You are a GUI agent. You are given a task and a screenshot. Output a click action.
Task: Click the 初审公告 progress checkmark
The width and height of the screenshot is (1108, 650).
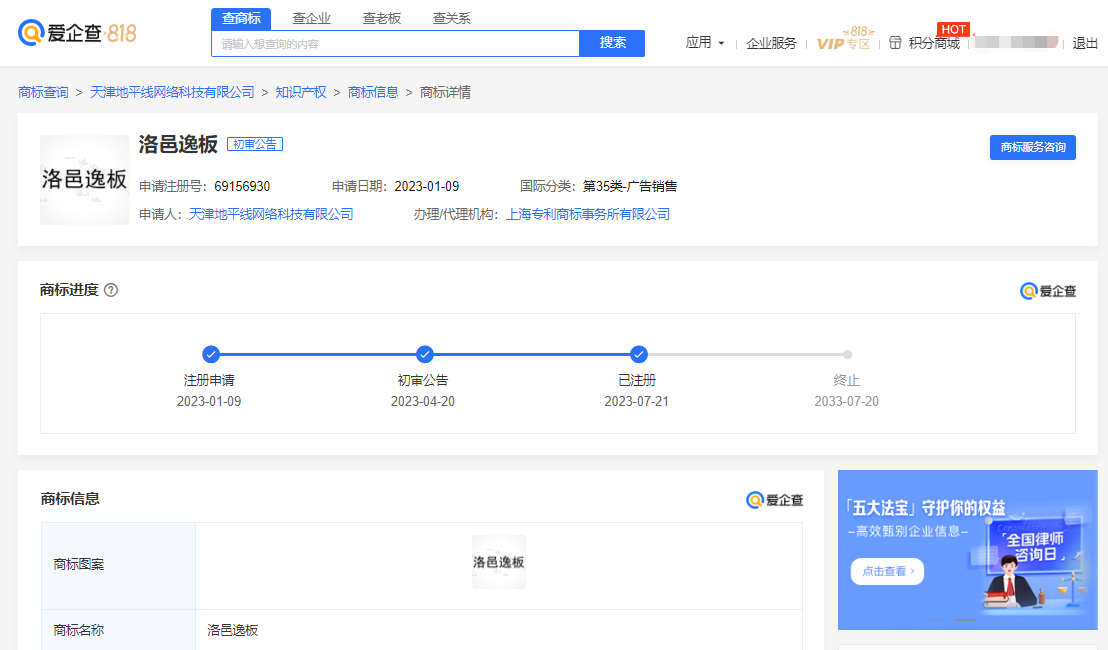click(x=425, y=354)
